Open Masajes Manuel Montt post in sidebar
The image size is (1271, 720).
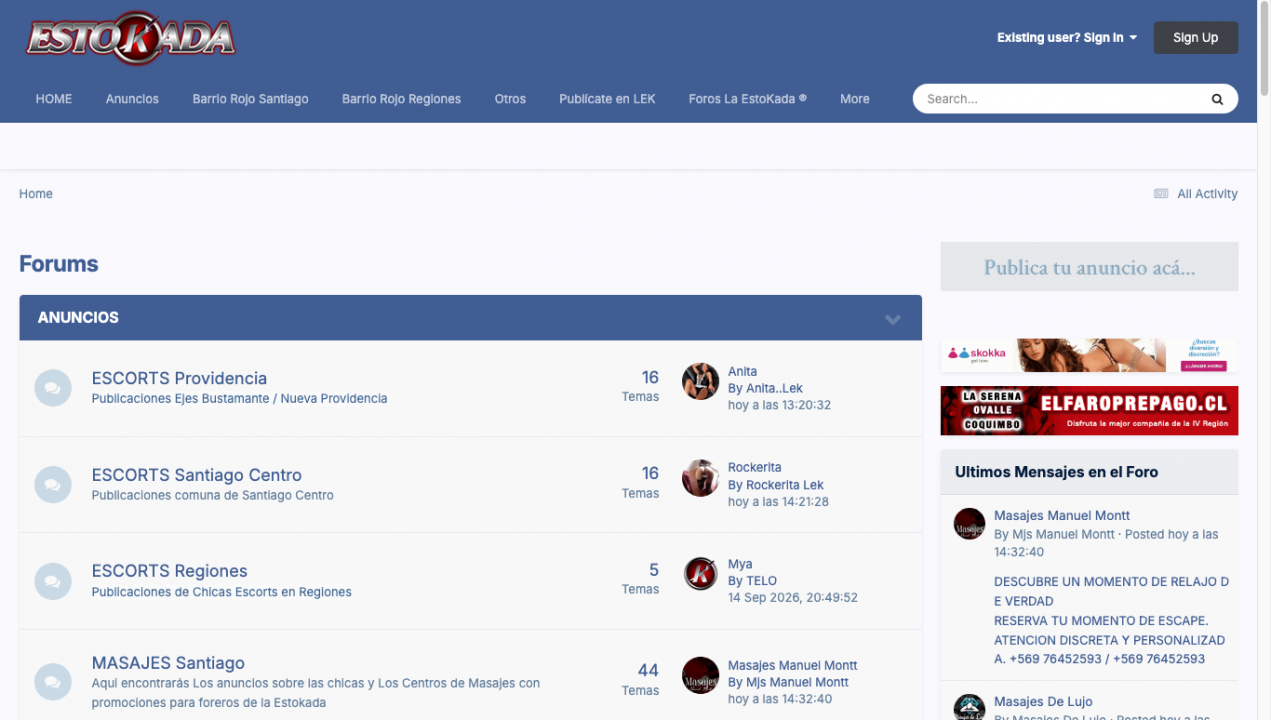click(1062, 516)
